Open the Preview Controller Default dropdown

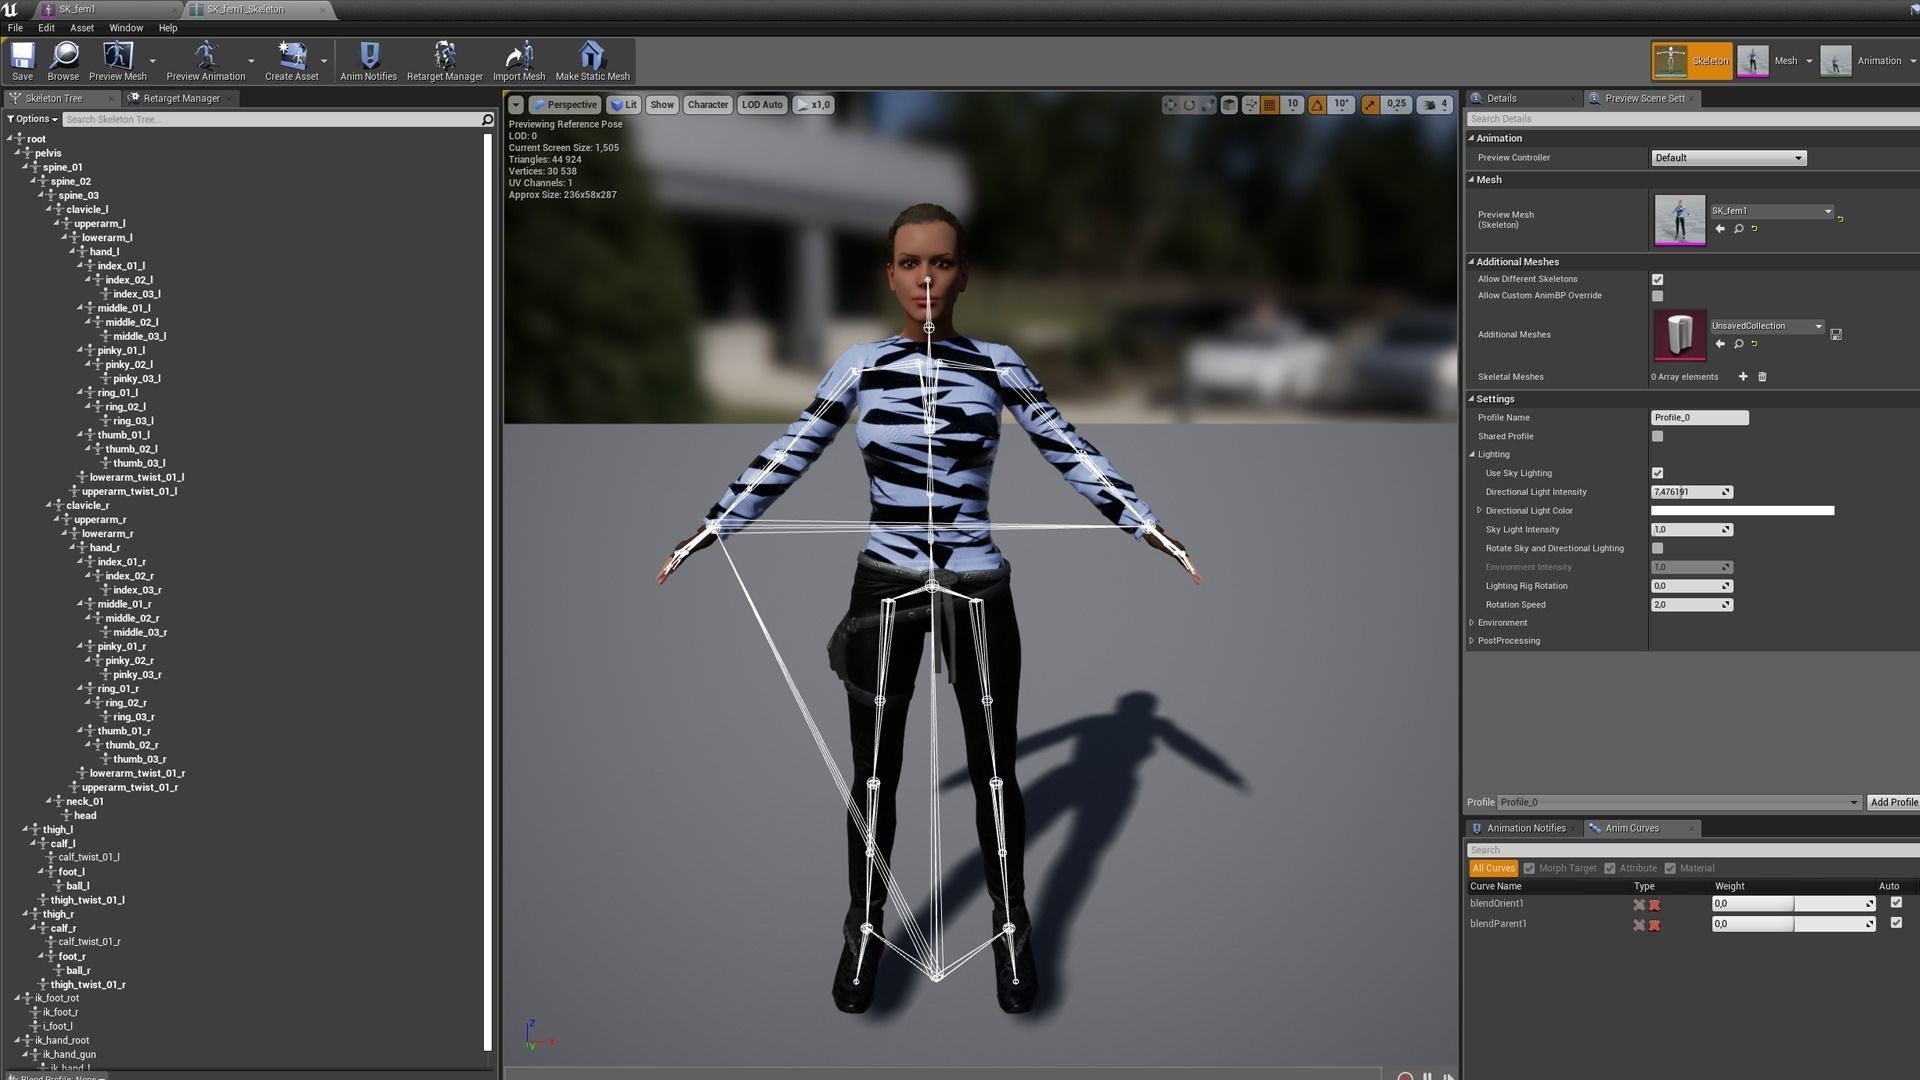pyautogui.click(x=1727, y=158)
